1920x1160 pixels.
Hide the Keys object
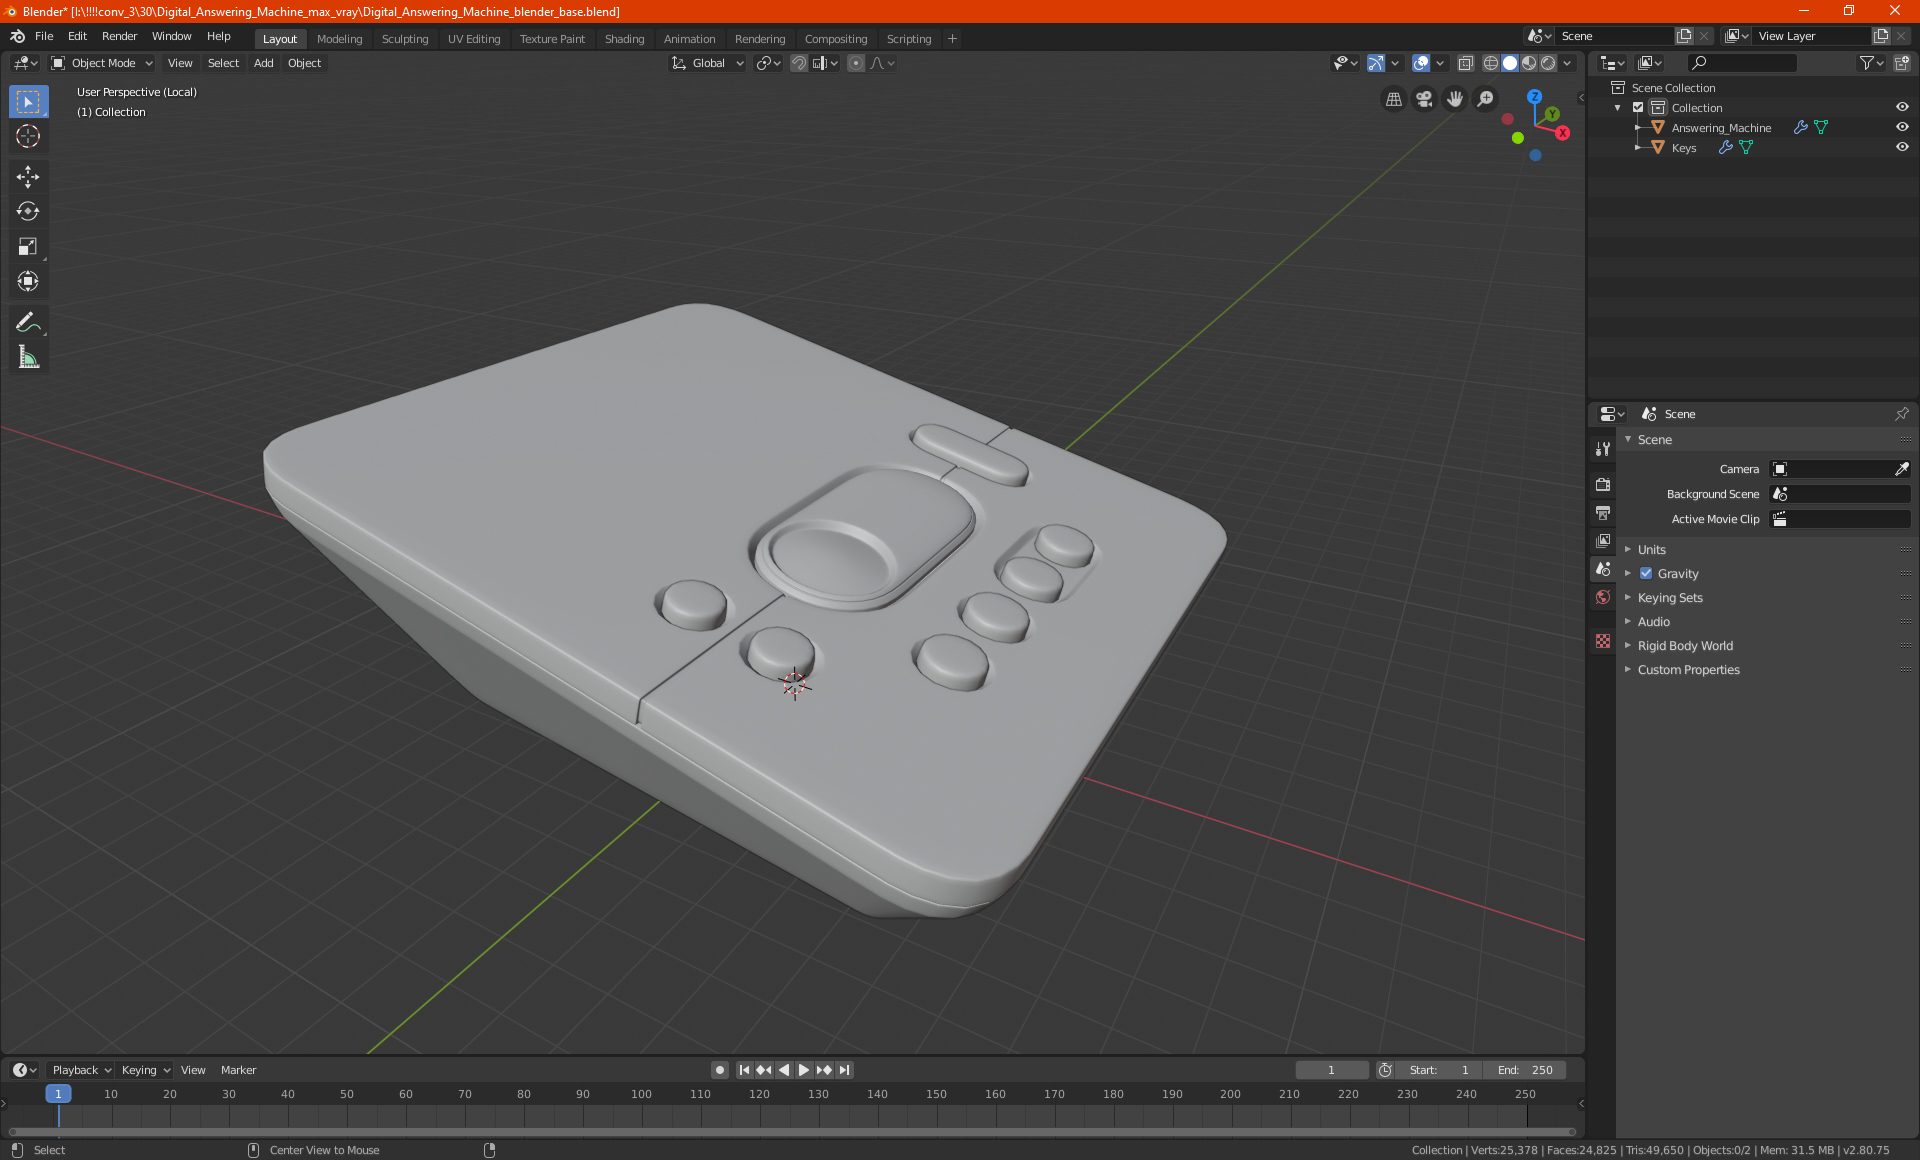coord(1901,147)
